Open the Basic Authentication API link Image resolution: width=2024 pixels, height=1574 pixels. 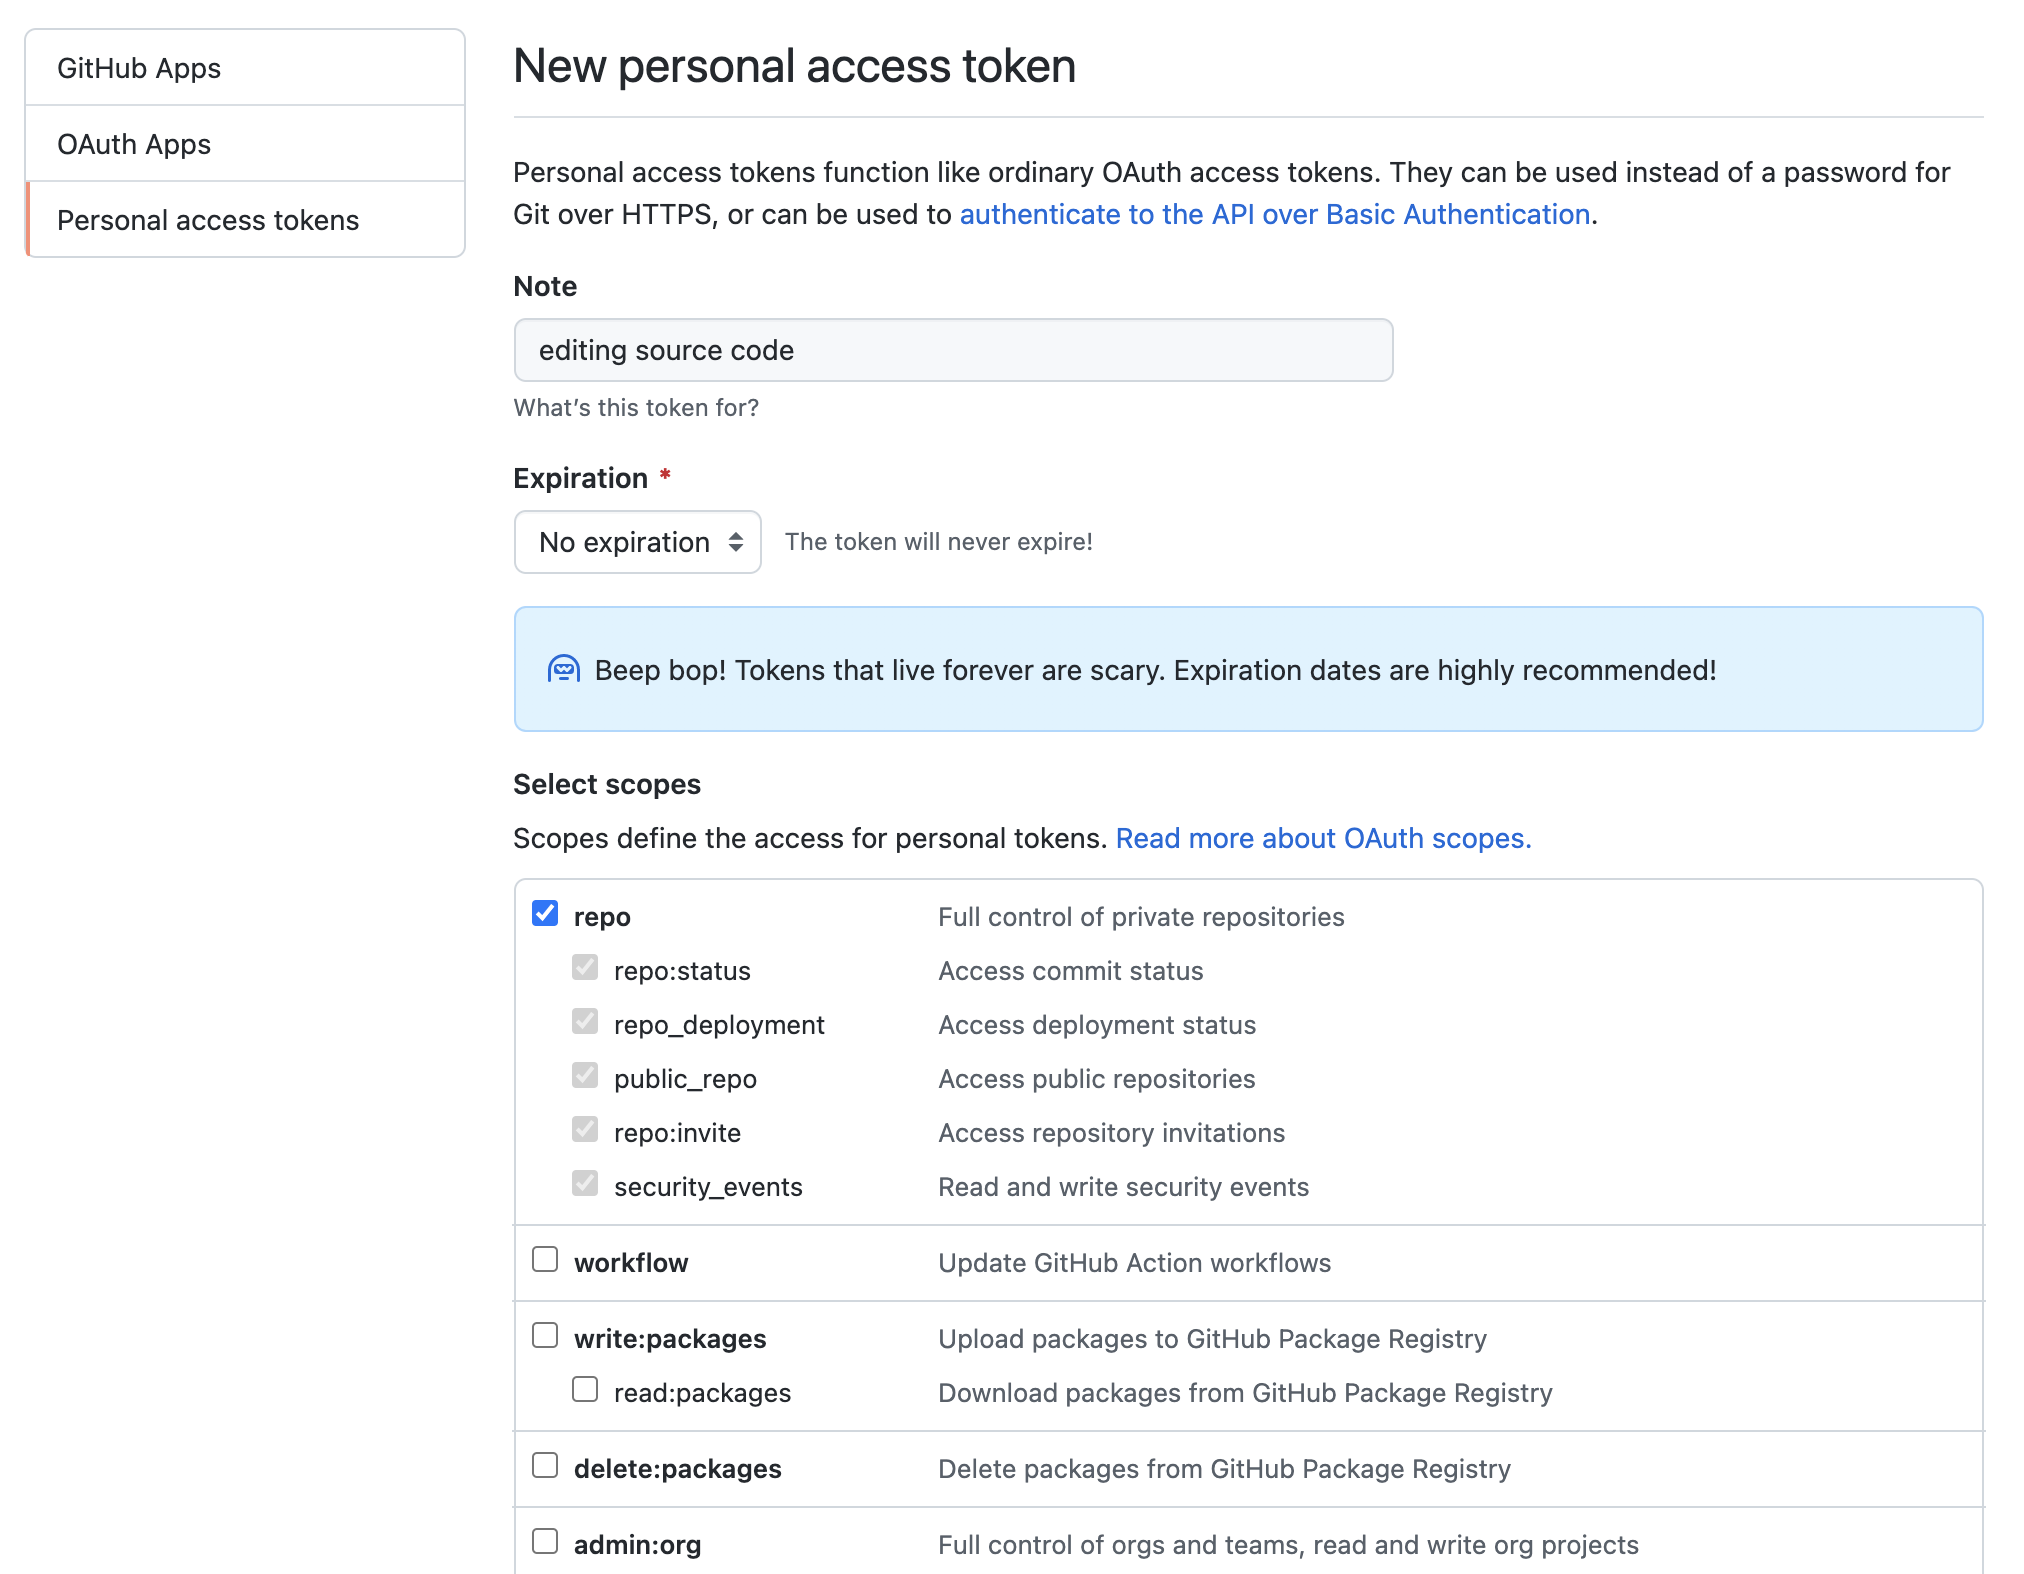[x=1274, y=214]
